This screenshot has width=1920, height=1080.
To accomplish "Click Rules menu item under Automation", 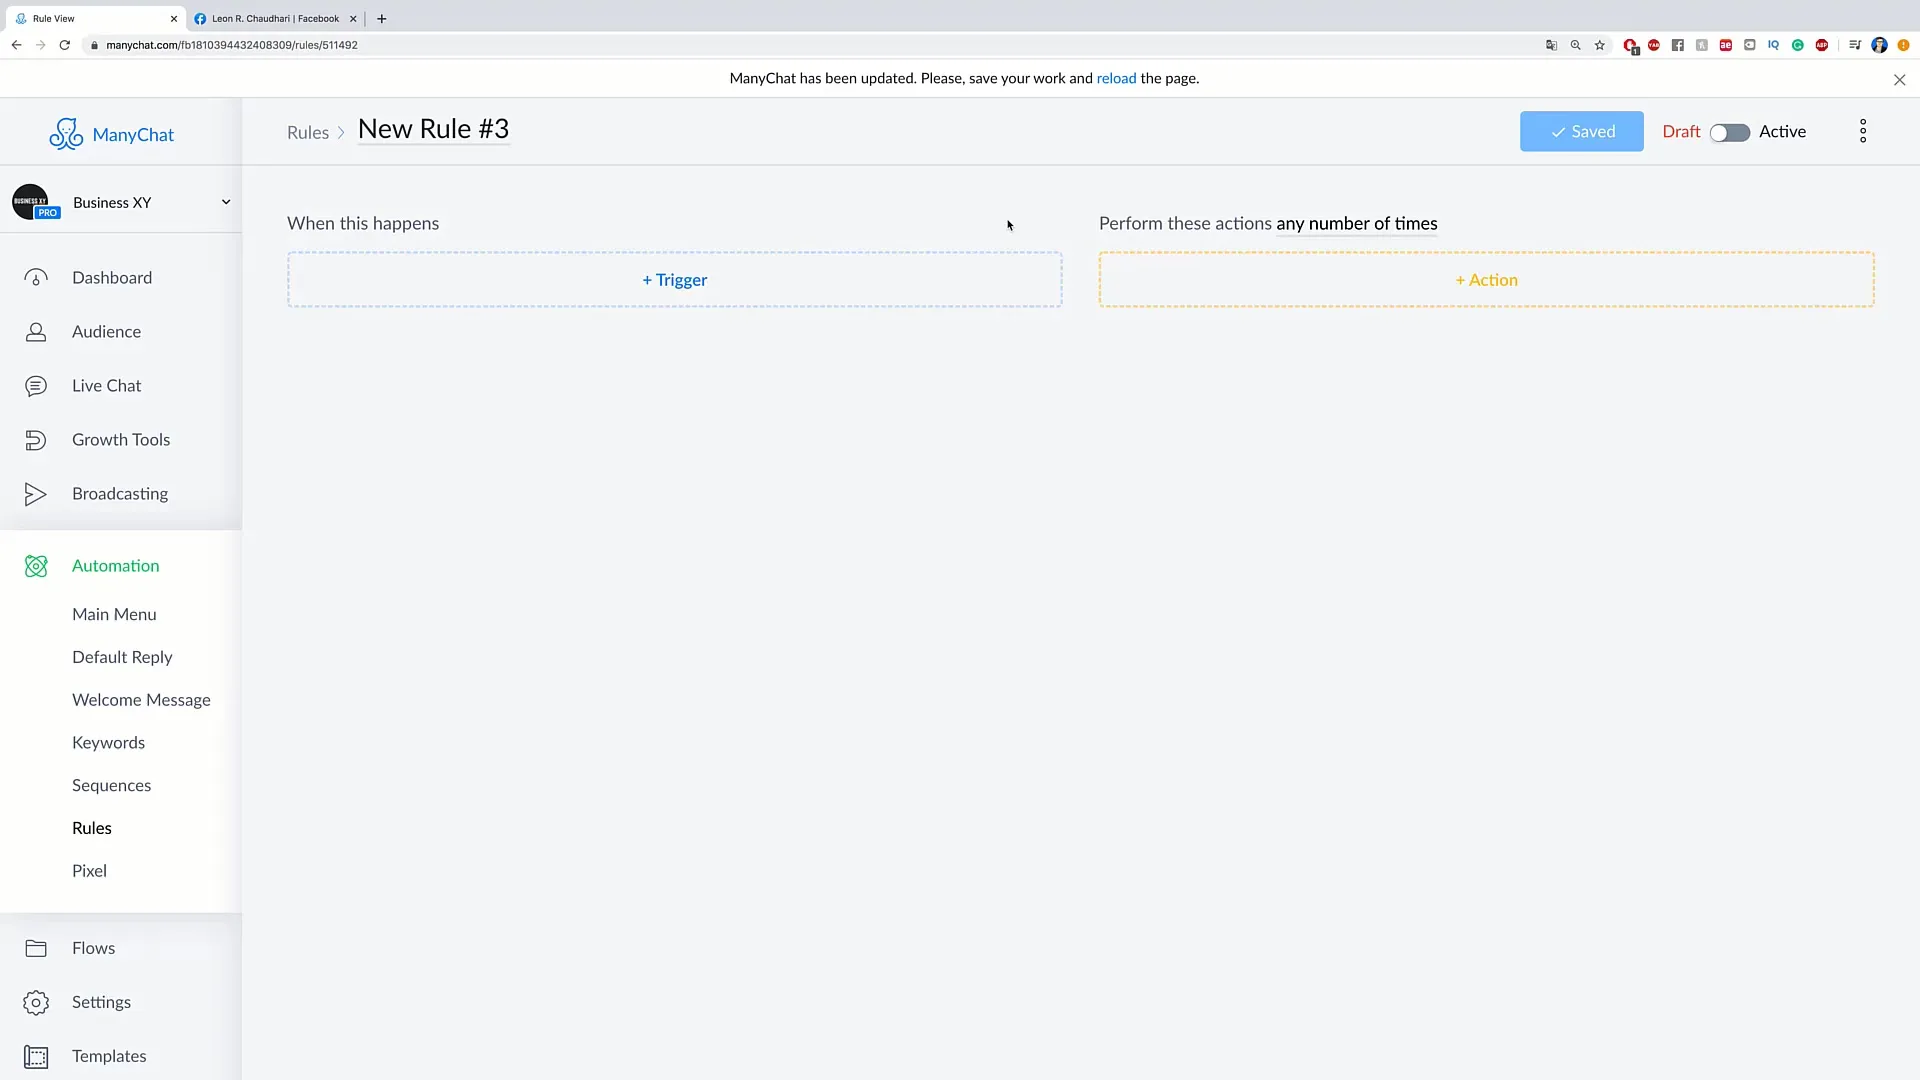I will click(x=92, y=827).
